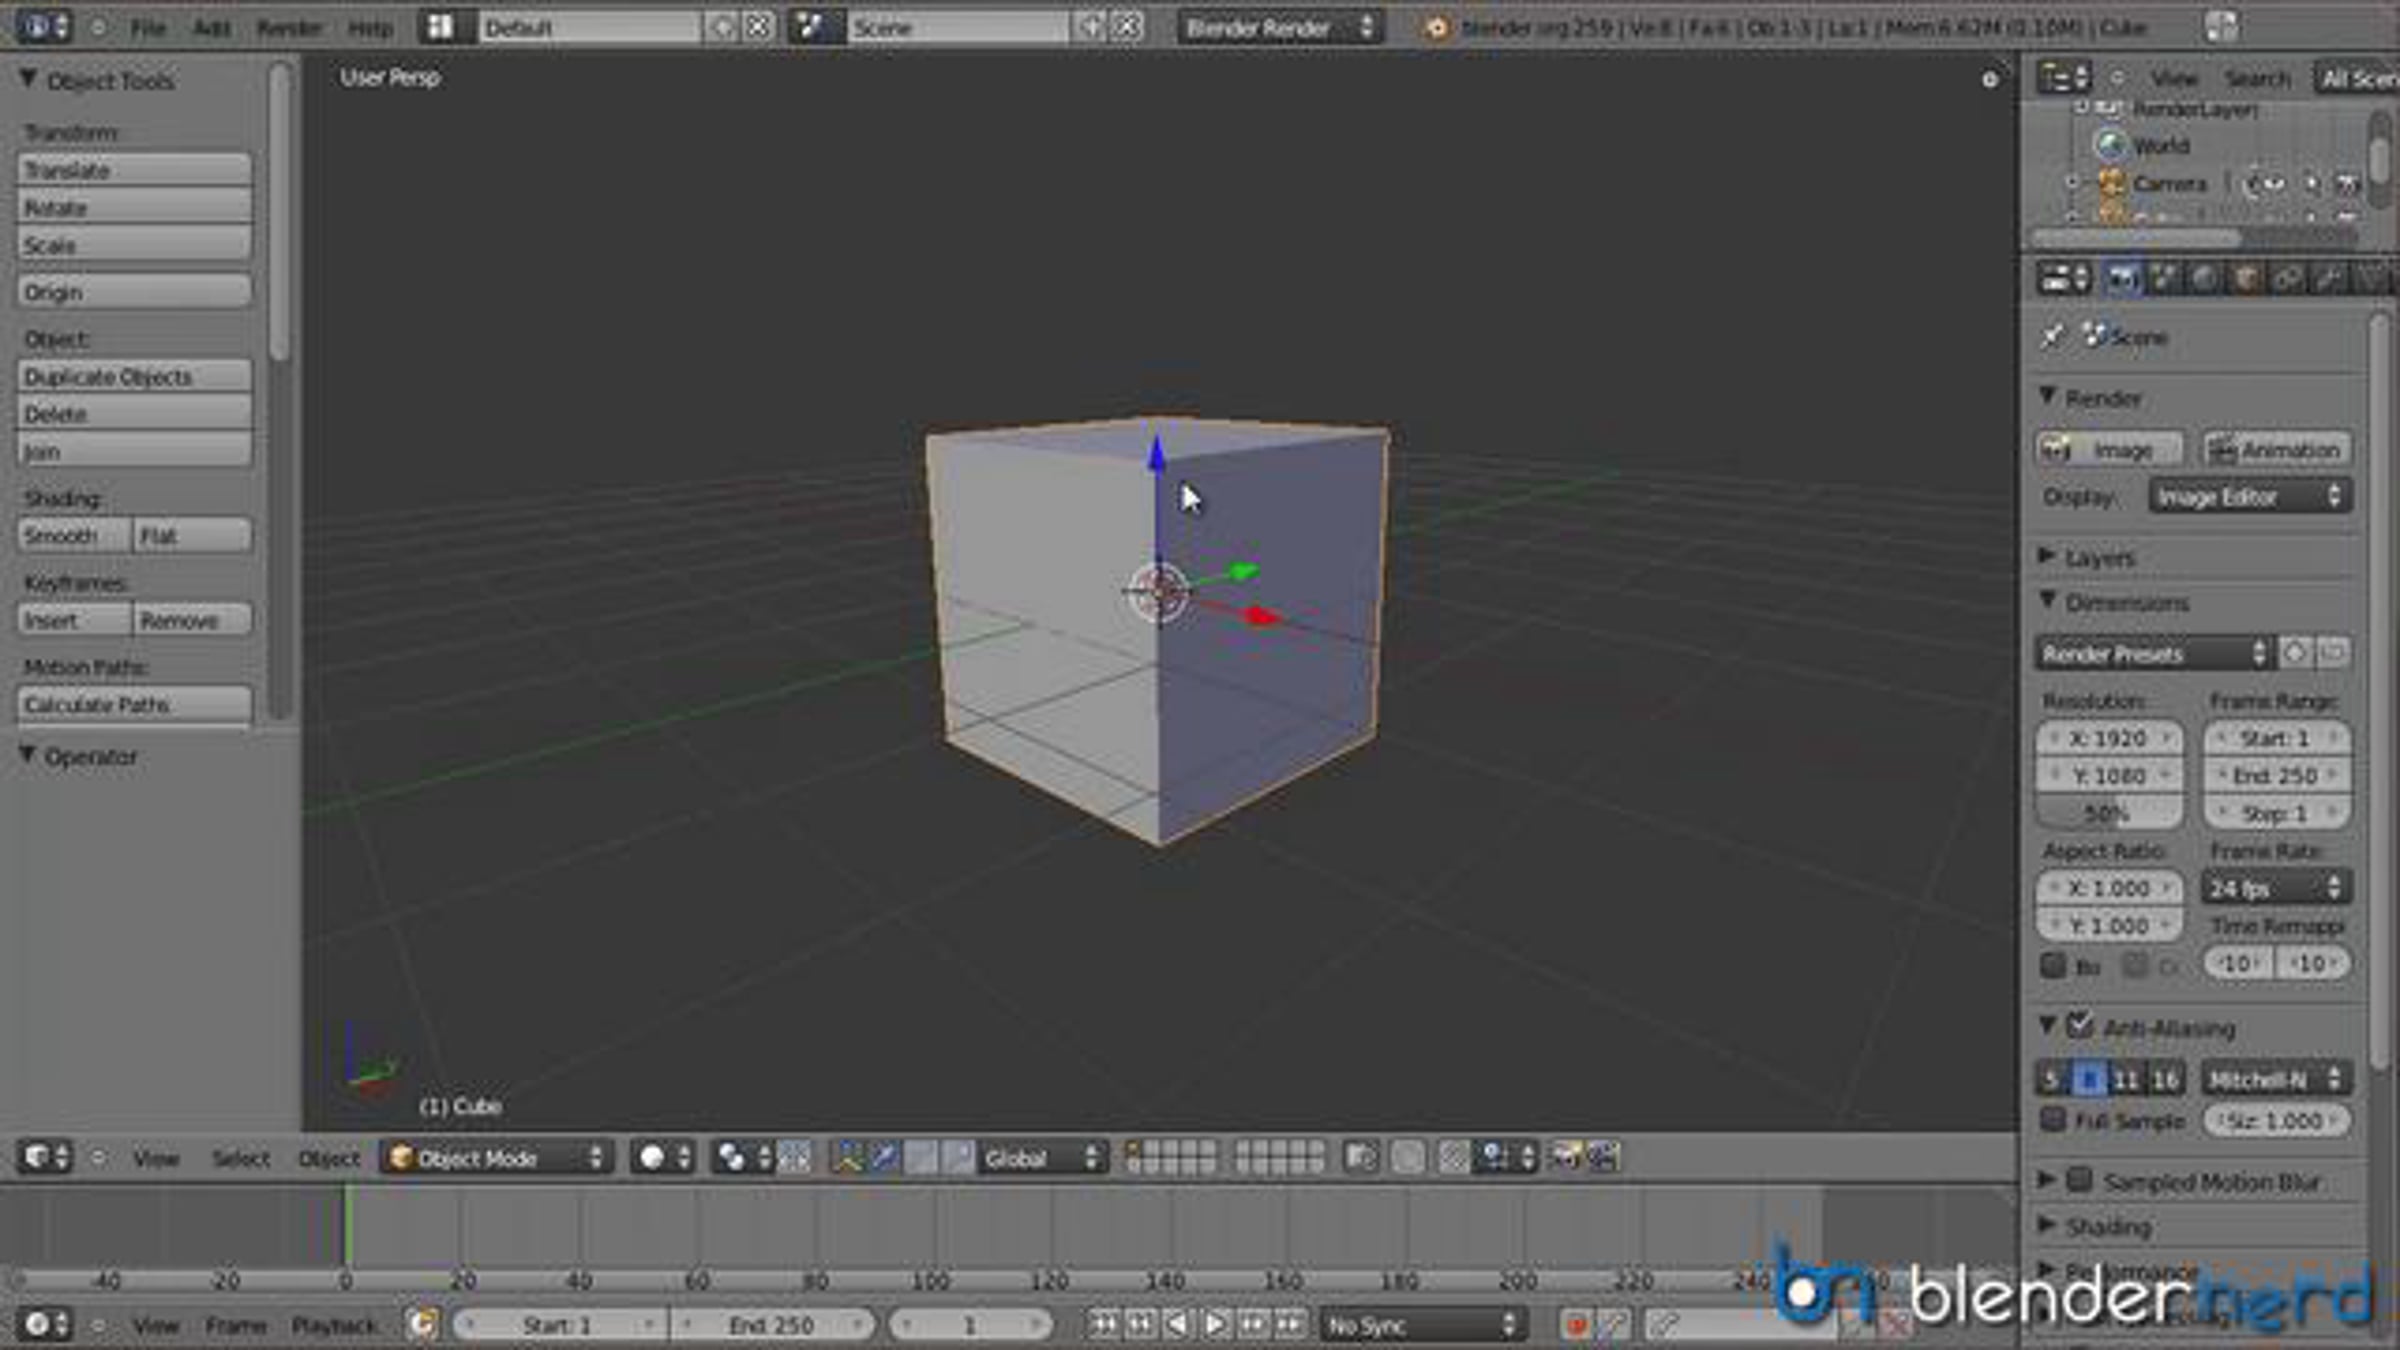Open the File menu
The image size is (2400, 1350).
click(148, 28)
